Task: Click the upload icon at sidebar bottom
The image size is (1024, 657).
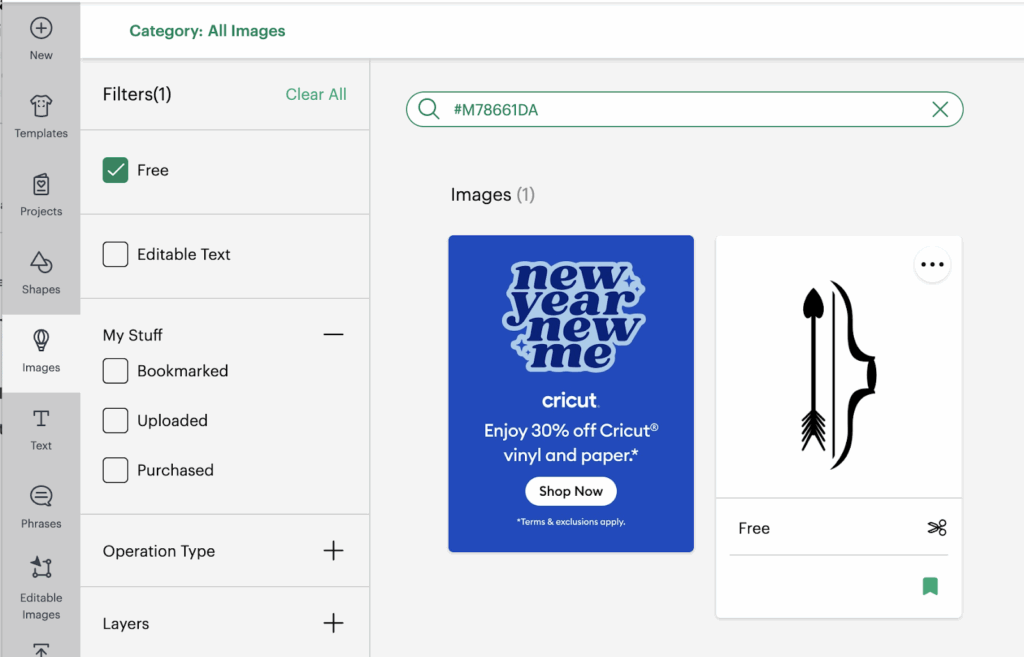Action: [x=41, y=650]
